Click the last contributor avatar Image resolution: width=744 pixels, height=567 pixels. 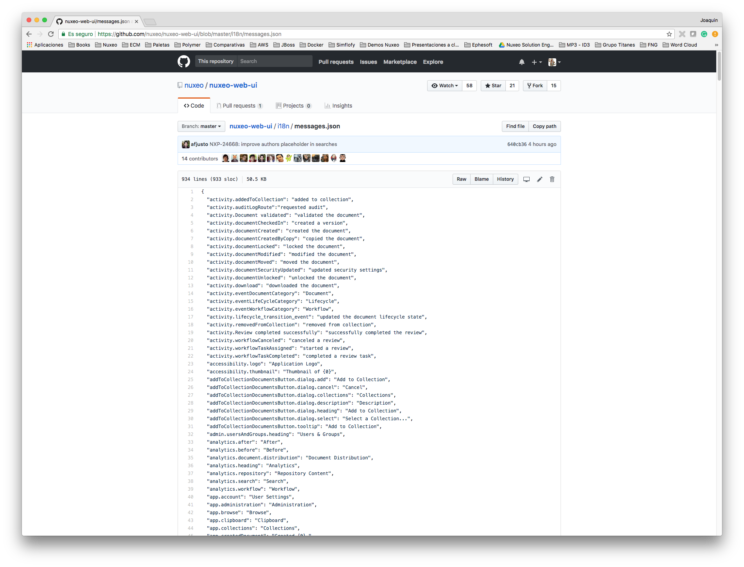tap(343, 158)
